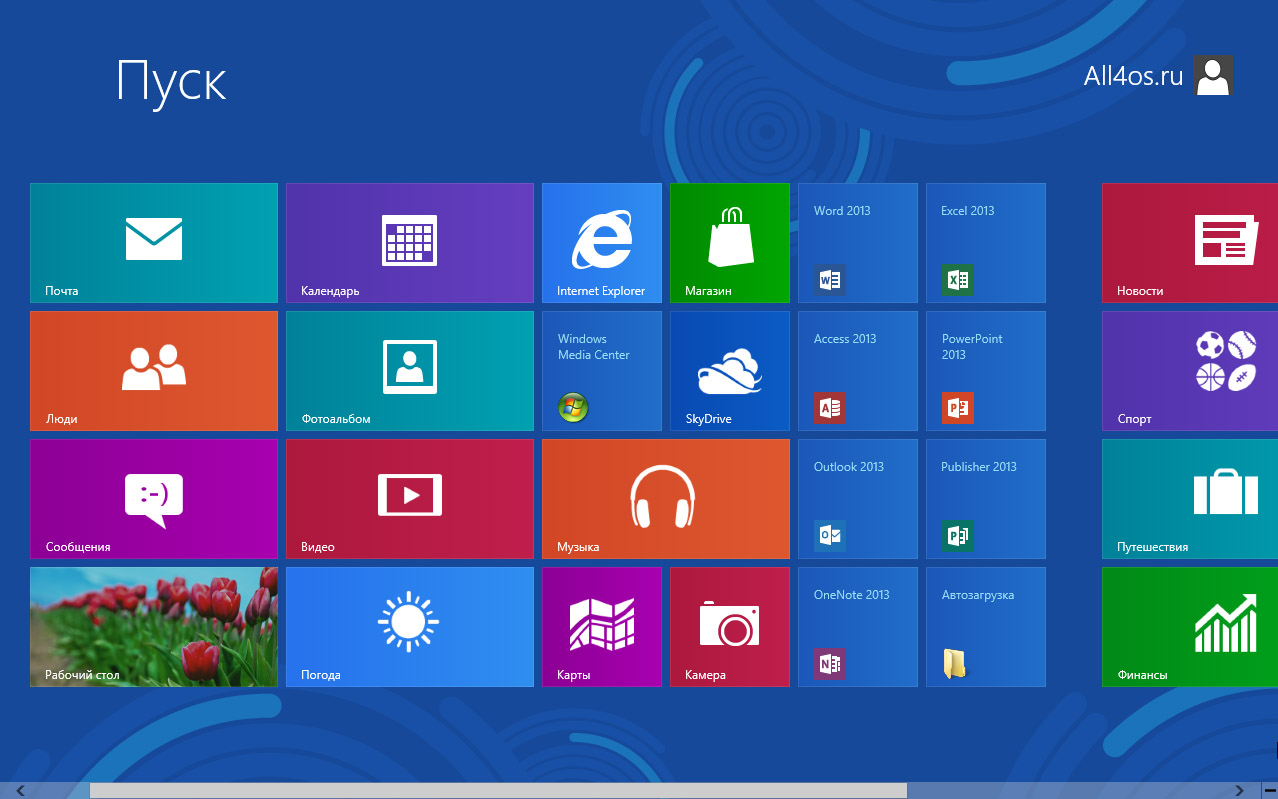Click the left scroll arrow
Screen dimensions: 1278x799
pyautogui.click(x=20, y=791)
